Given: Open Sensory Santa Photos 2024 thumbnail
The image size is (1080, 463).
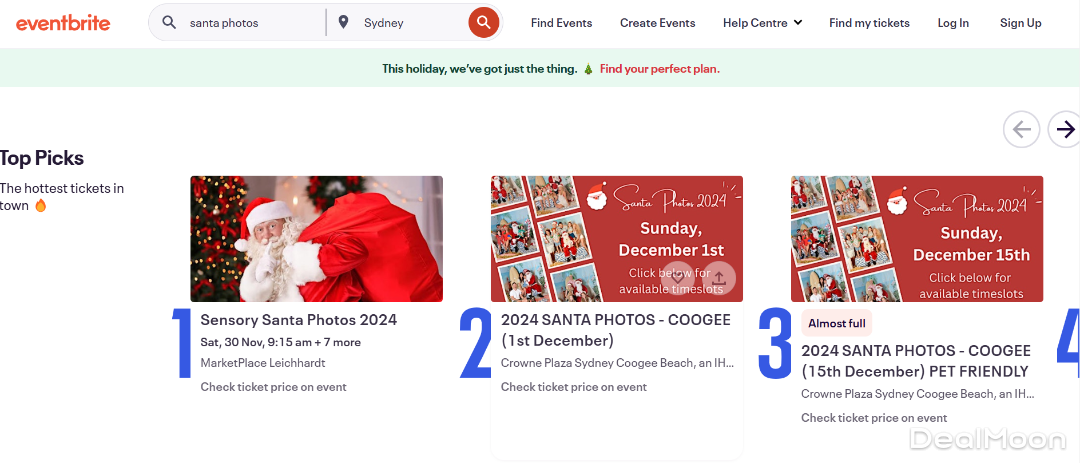Looking at the screenshot, I should coord(316,239).
